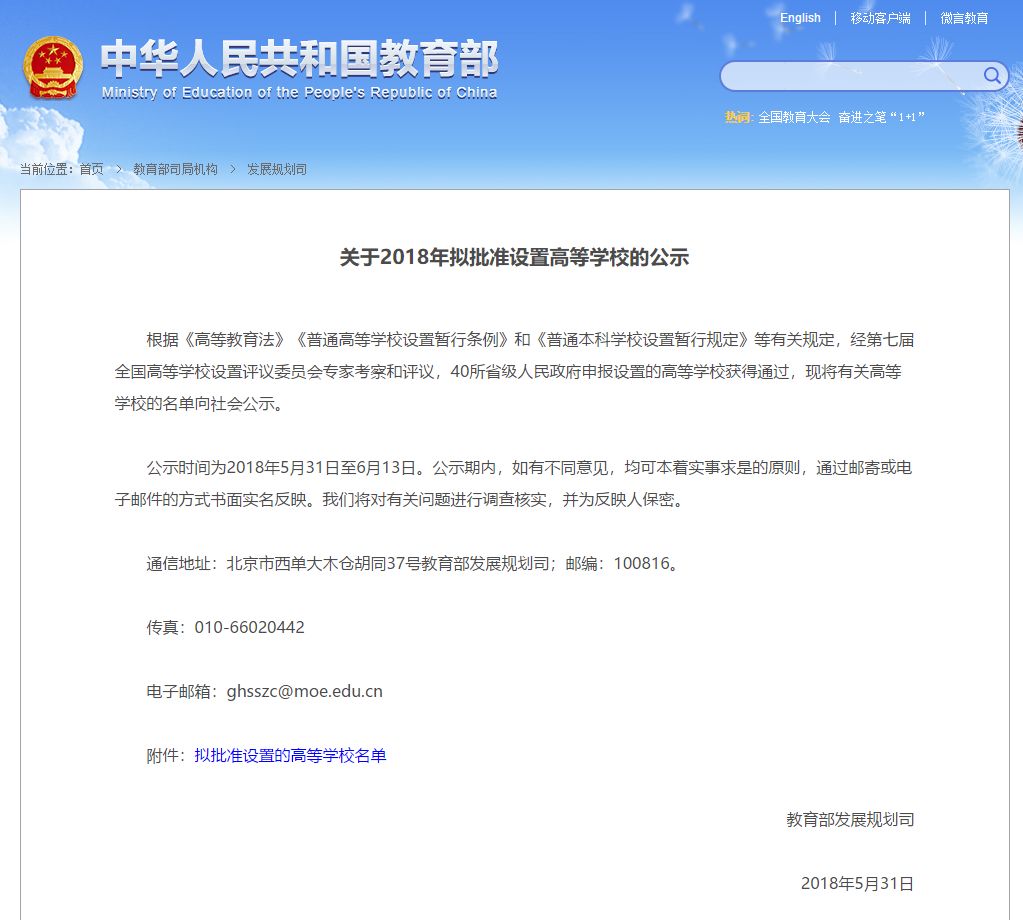Viewport: 1023px width, 920px height.
Task: Select the English version icon link
Action: pos(799,18)
